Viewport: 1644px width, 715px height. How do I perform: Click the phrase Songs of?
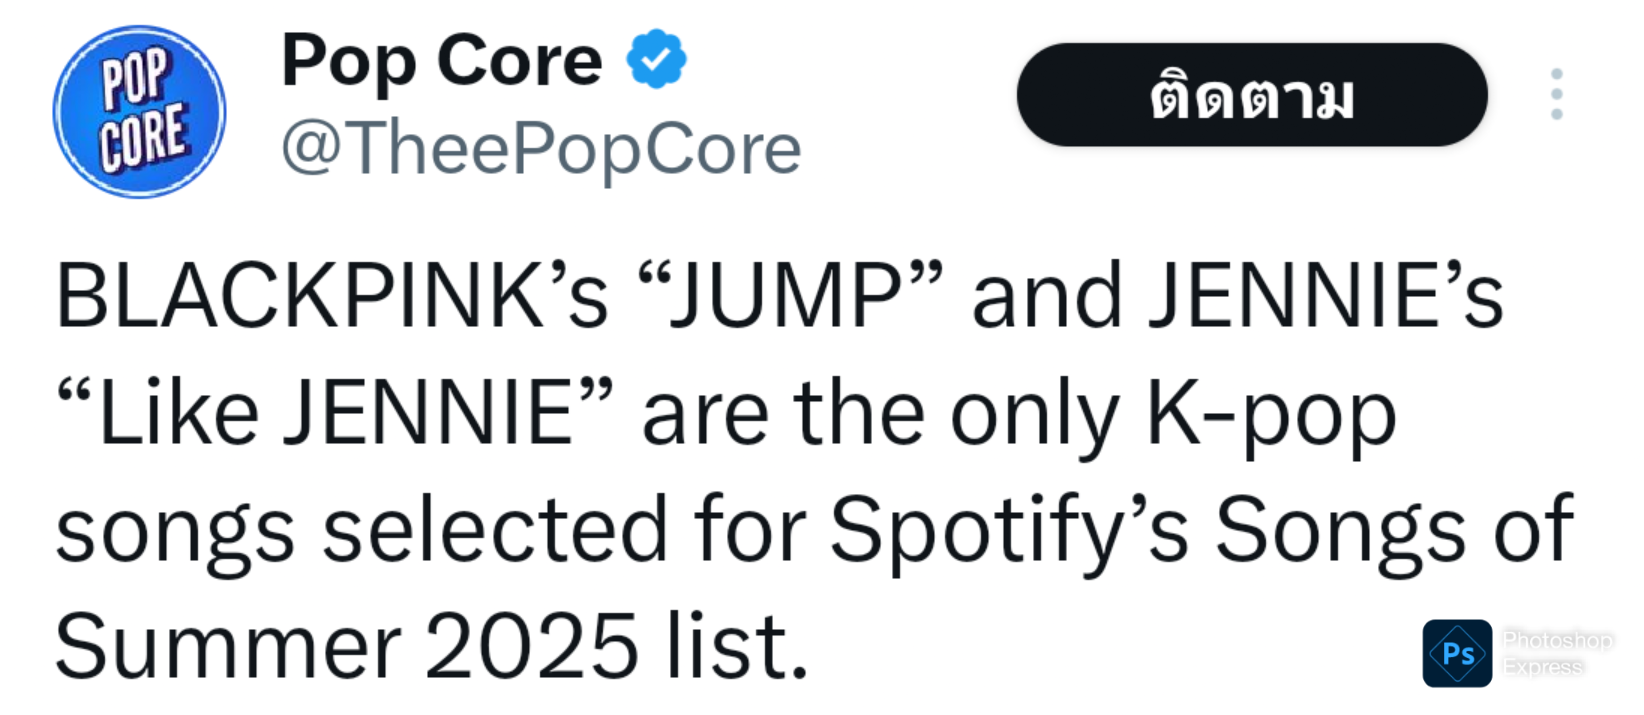pos(1395,534)
